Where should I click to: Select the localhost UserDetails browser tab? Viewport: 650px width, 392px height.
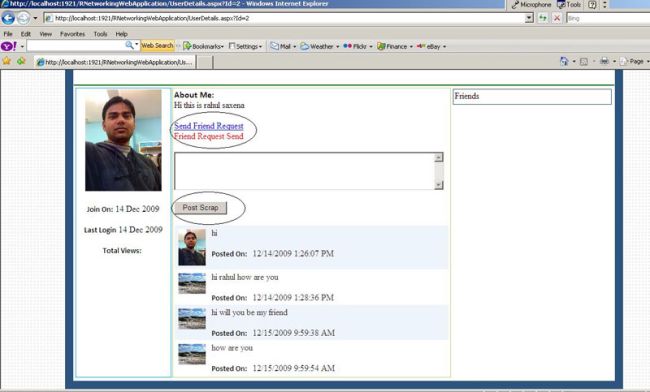[114, 62]
